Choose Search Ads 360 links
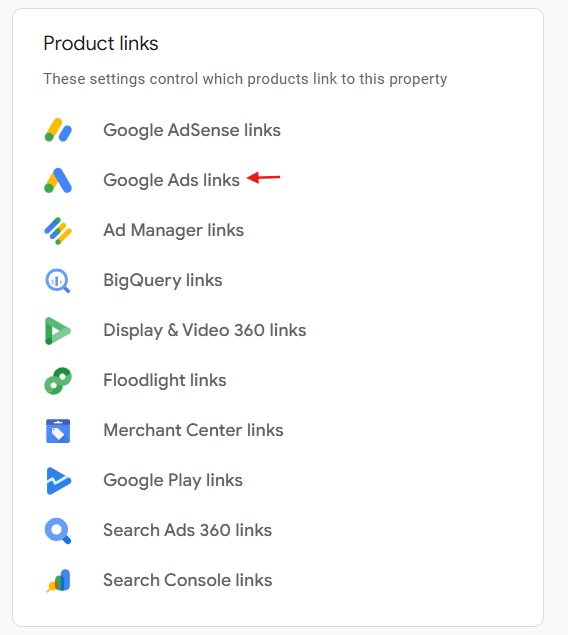This screenshot has height=635, width=568. coord(187,530)
